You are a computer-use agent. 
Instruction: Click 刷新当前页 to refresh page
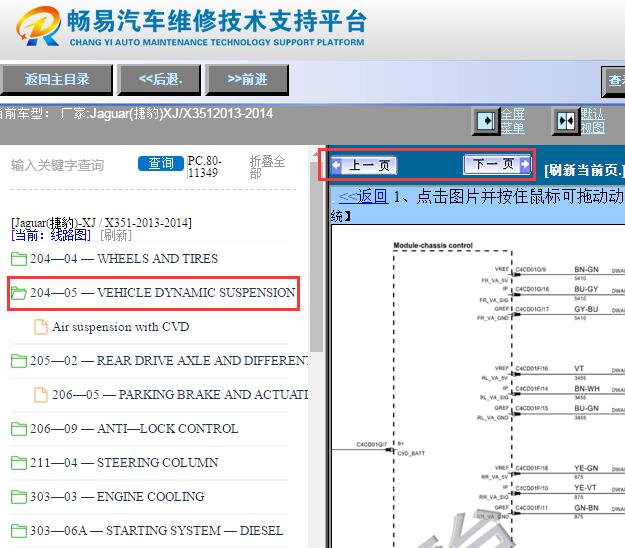584,170
